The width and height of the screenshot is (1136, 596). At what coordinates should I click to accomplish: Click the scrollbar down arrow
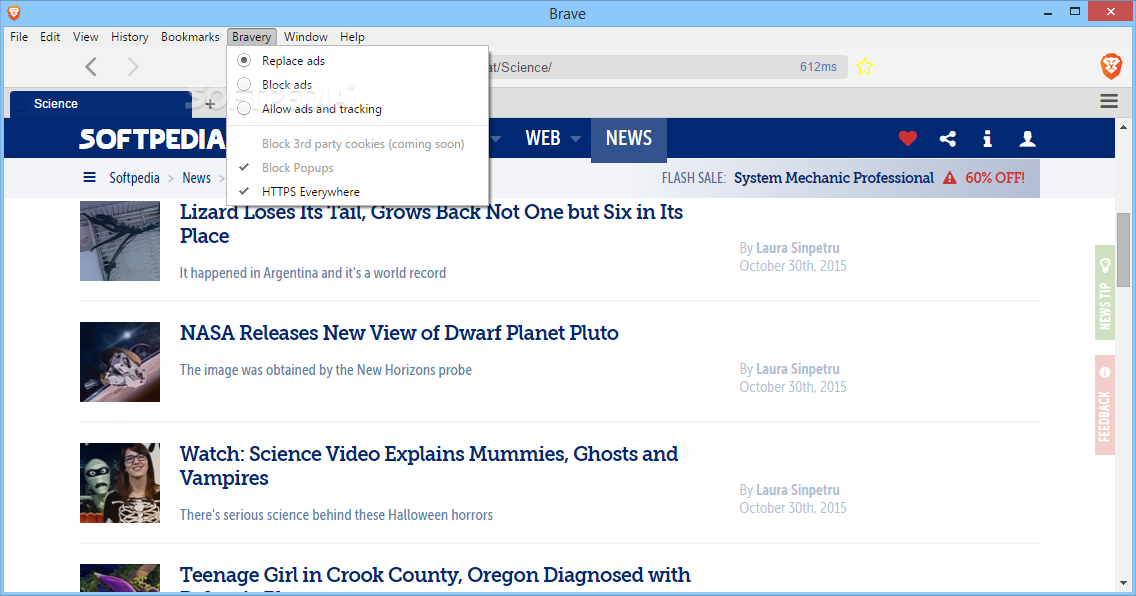click(1124, 582)
